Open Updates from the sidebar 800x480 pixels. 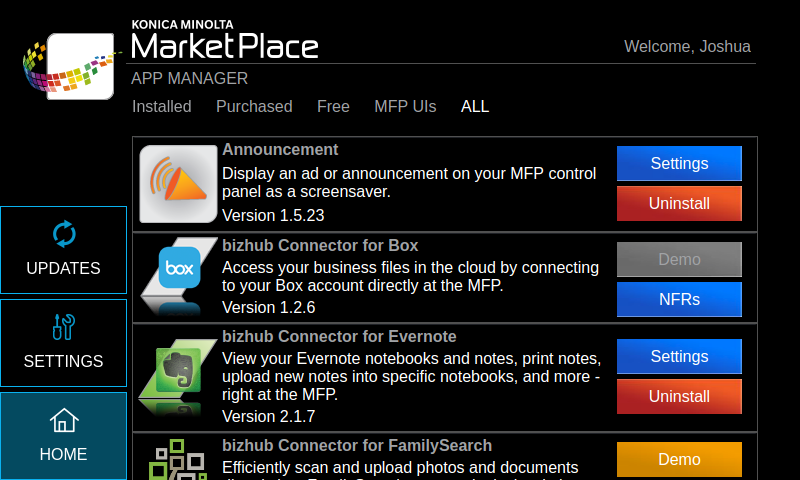64,250
